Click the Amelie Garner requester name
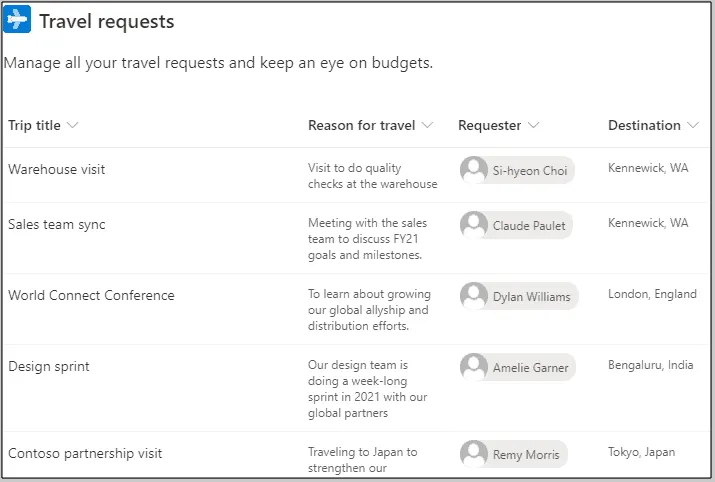Screen dimensions: 715x482 [x=530, y=368]
